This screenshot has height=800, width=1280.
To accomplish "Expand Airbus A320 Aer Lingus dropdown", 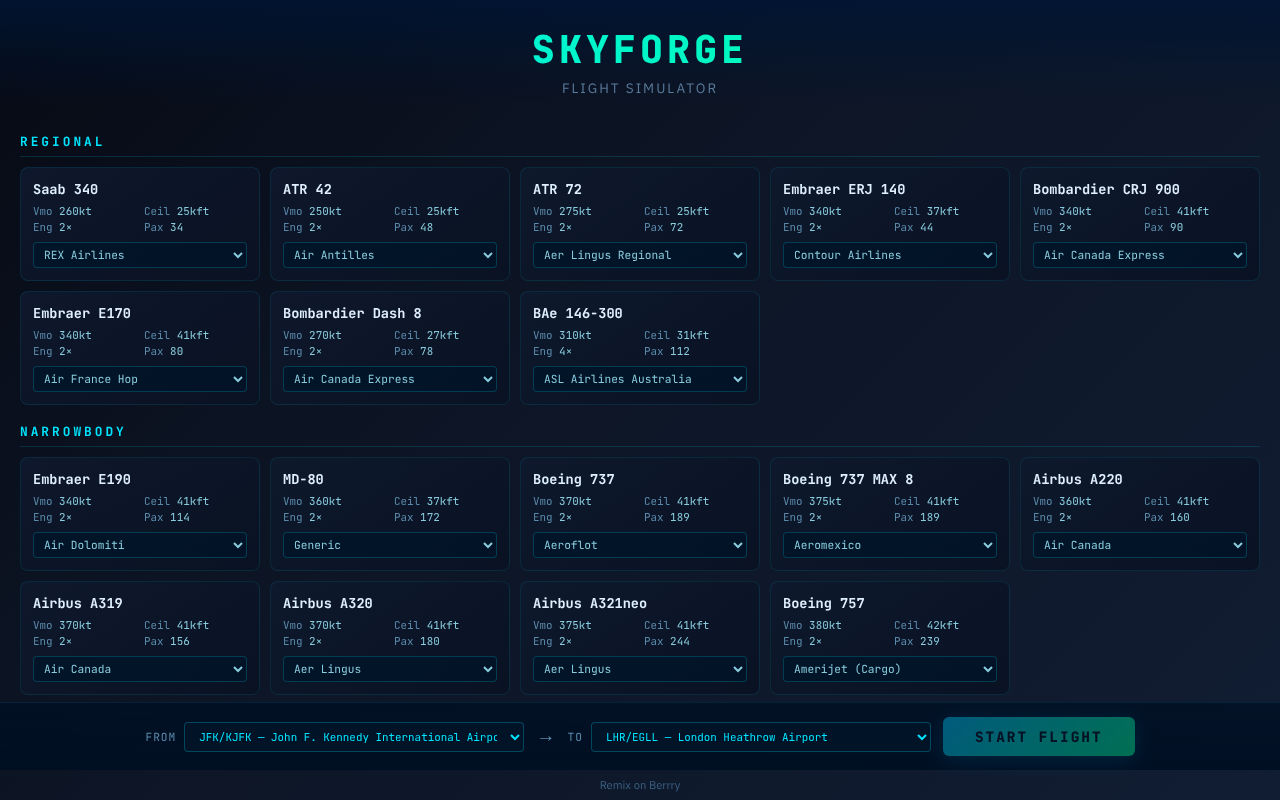I will click(x=390, y=669).
